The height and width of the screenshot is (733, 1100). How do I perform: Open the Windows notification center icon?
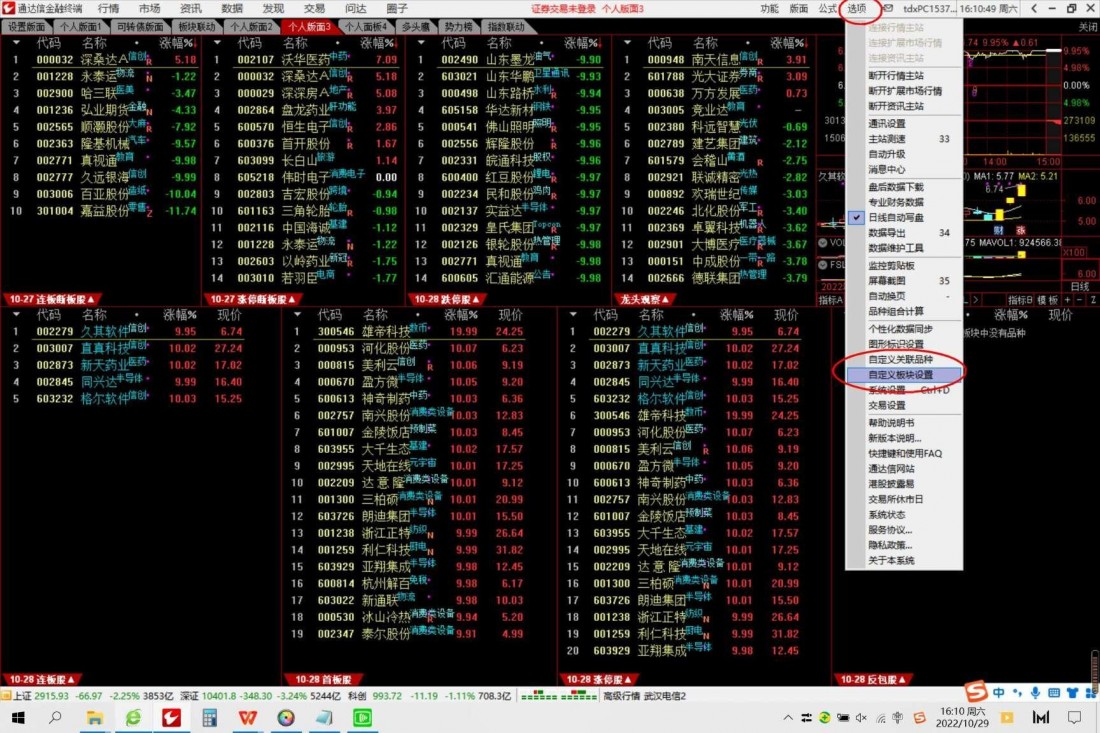tap(1074, 718)
